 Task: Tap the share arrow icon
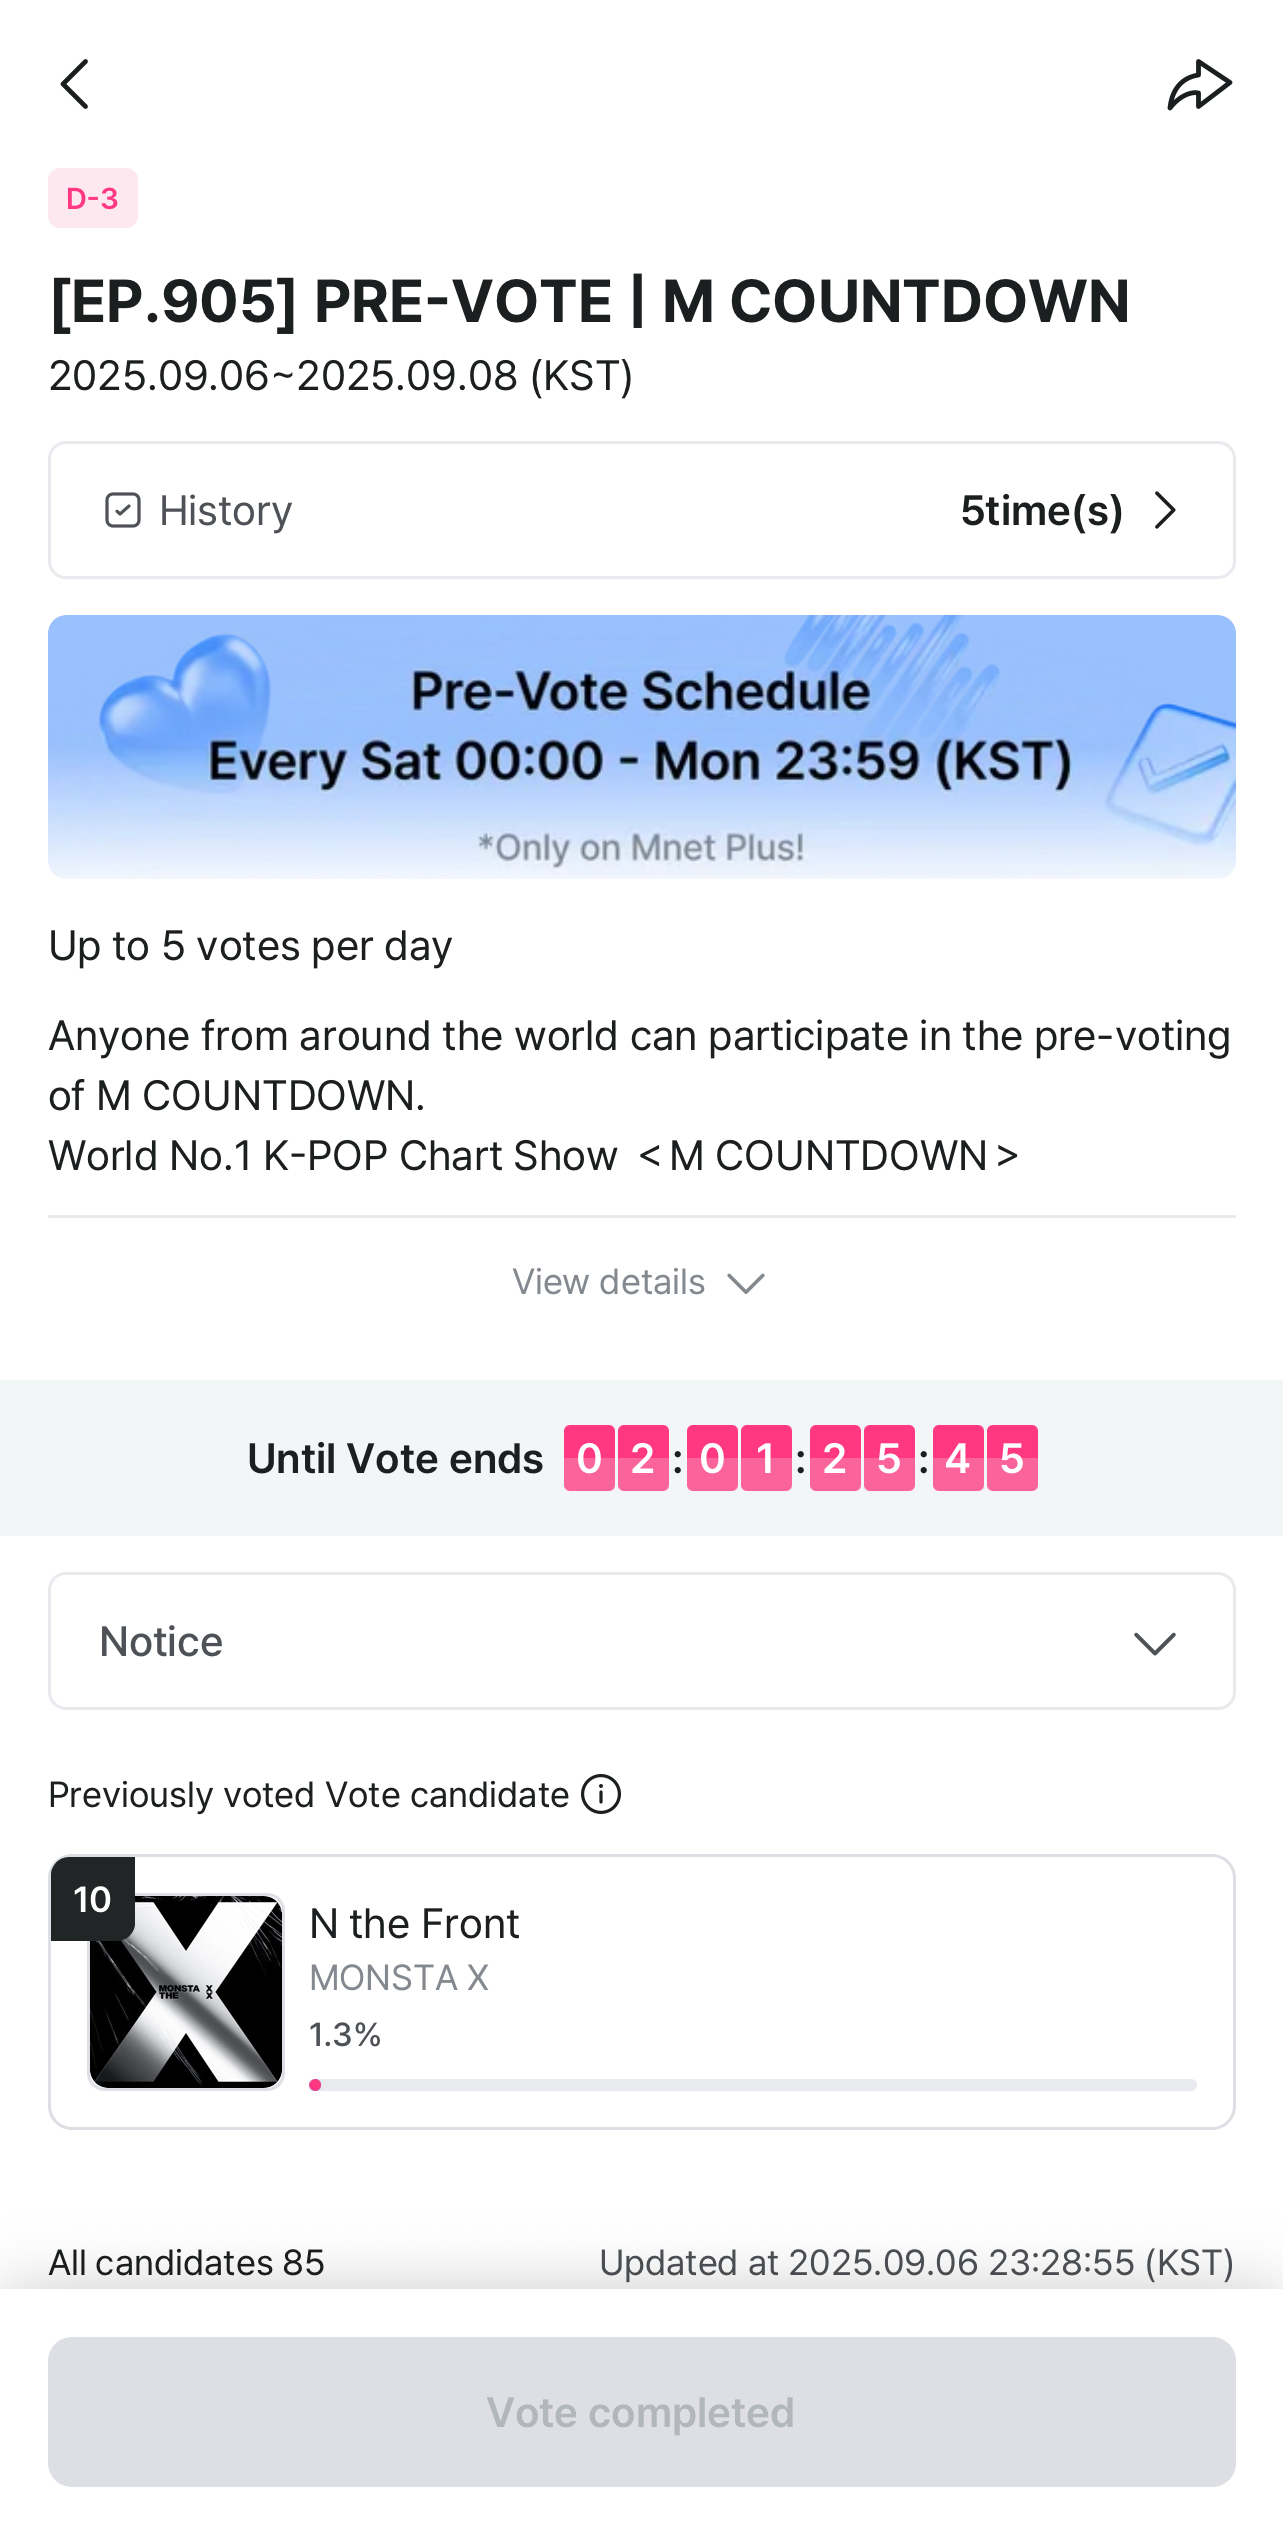(x=1199, y=85)
